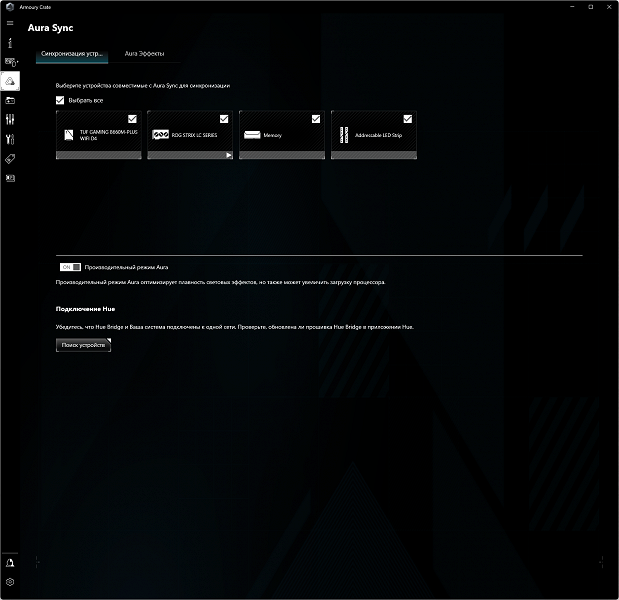Open Scenario Profiles sliders icon

pos(10,120)
